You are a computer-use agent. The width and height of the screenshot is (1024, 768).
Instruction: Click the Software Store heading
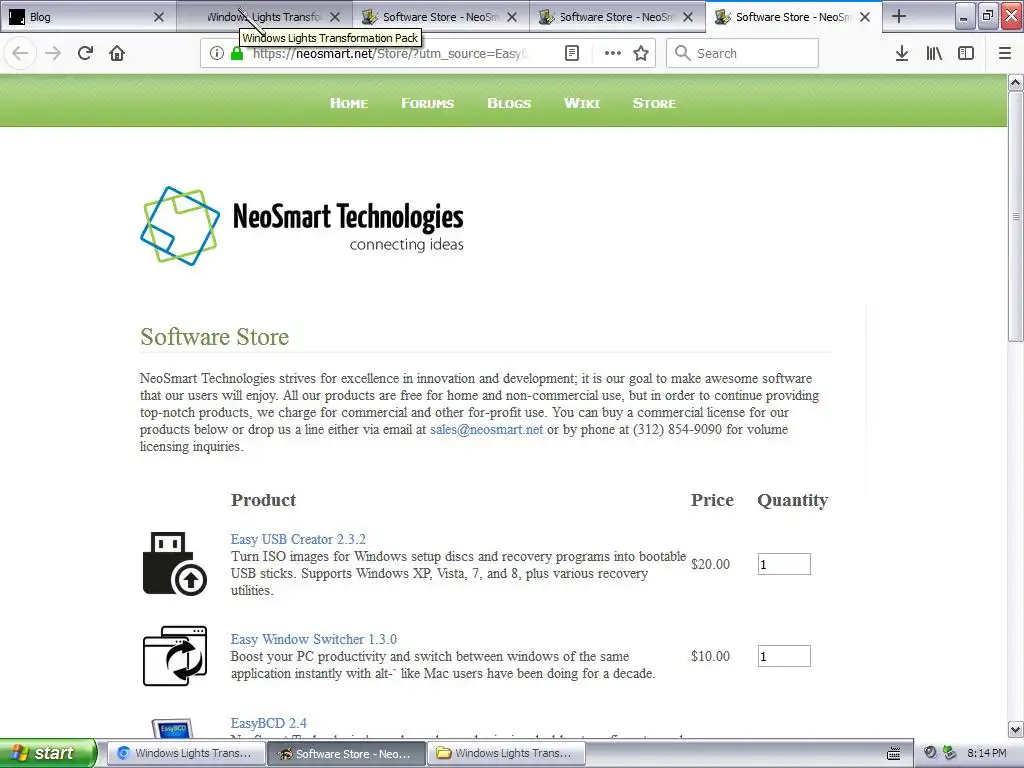coord(214,337)
